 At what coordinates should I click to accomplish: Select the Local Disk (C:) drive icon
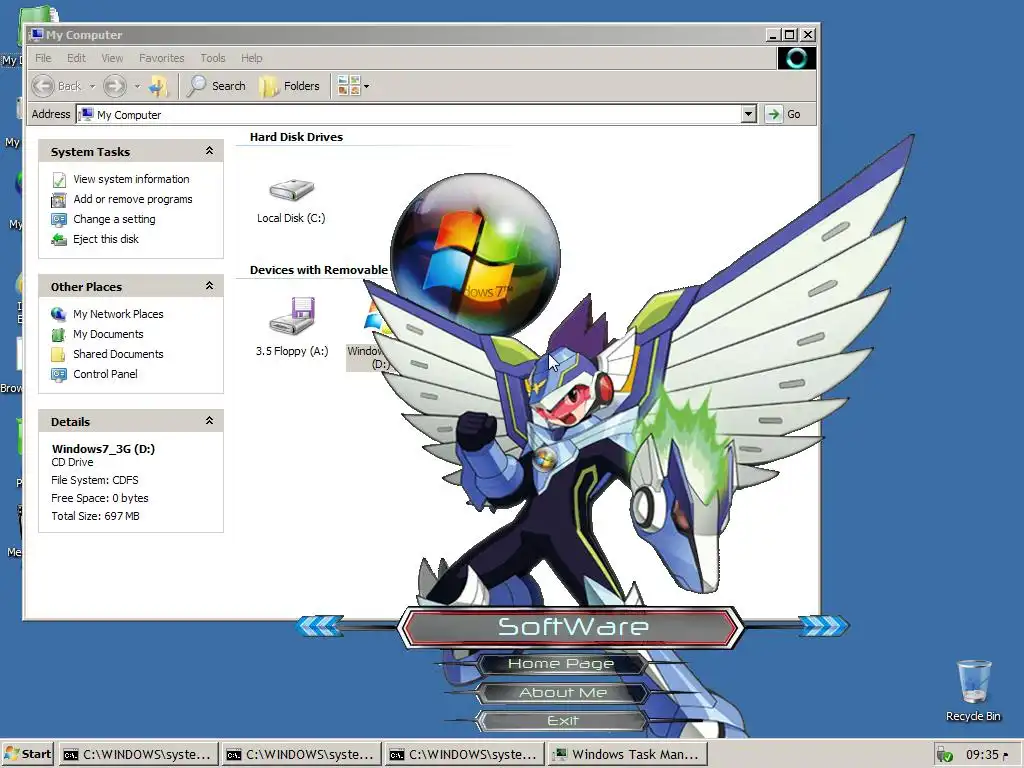(x=291, y=191)
